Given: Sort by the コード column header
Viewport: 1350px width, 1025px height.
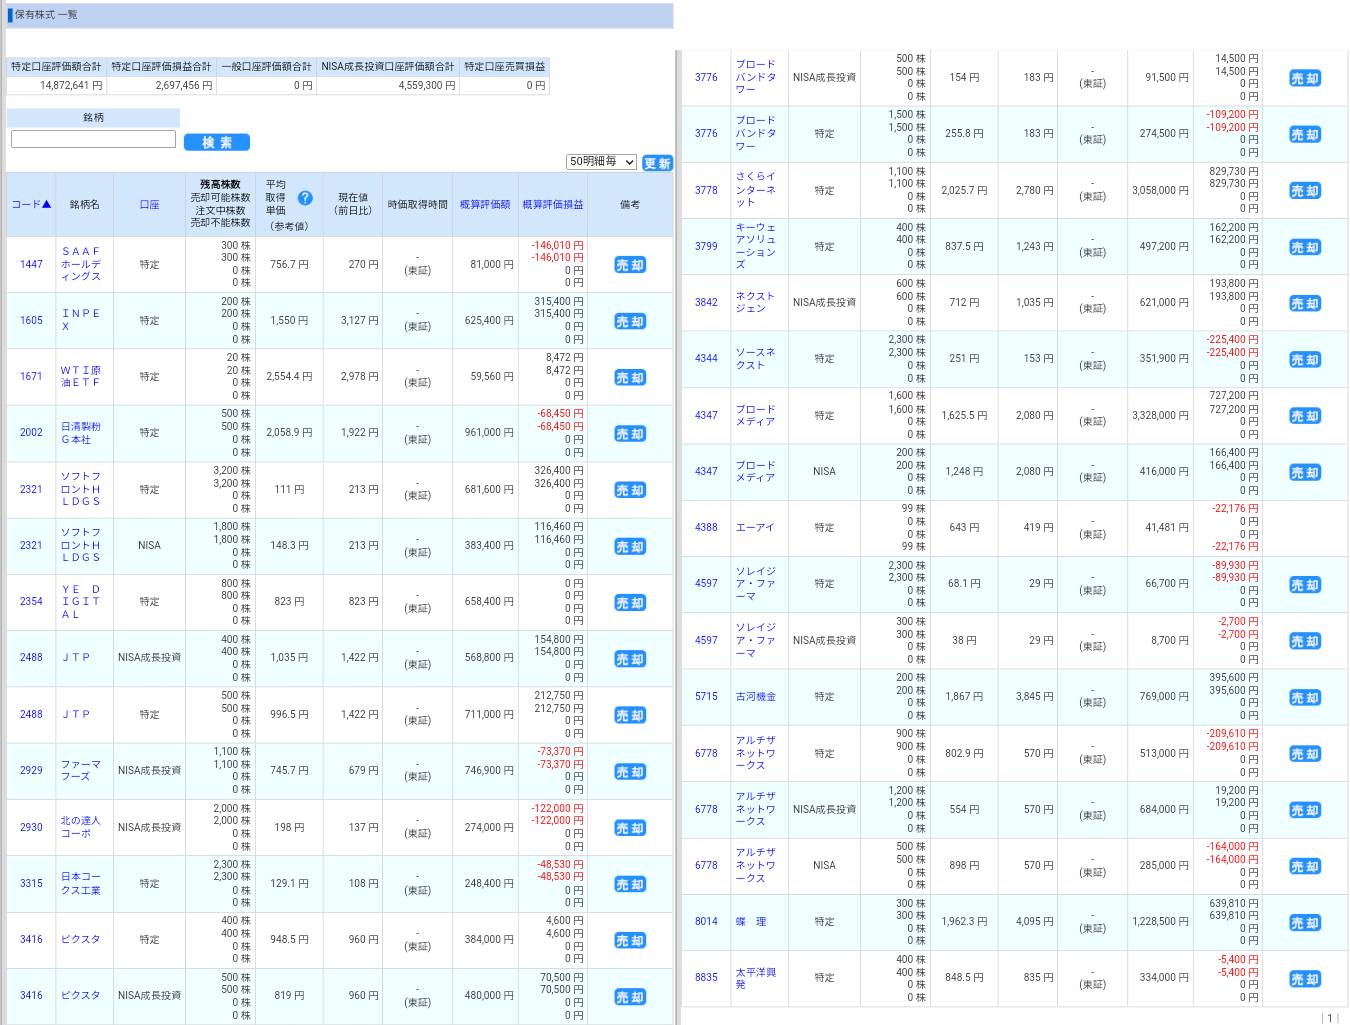Looking at the screenshot, I should pos(31,204).
